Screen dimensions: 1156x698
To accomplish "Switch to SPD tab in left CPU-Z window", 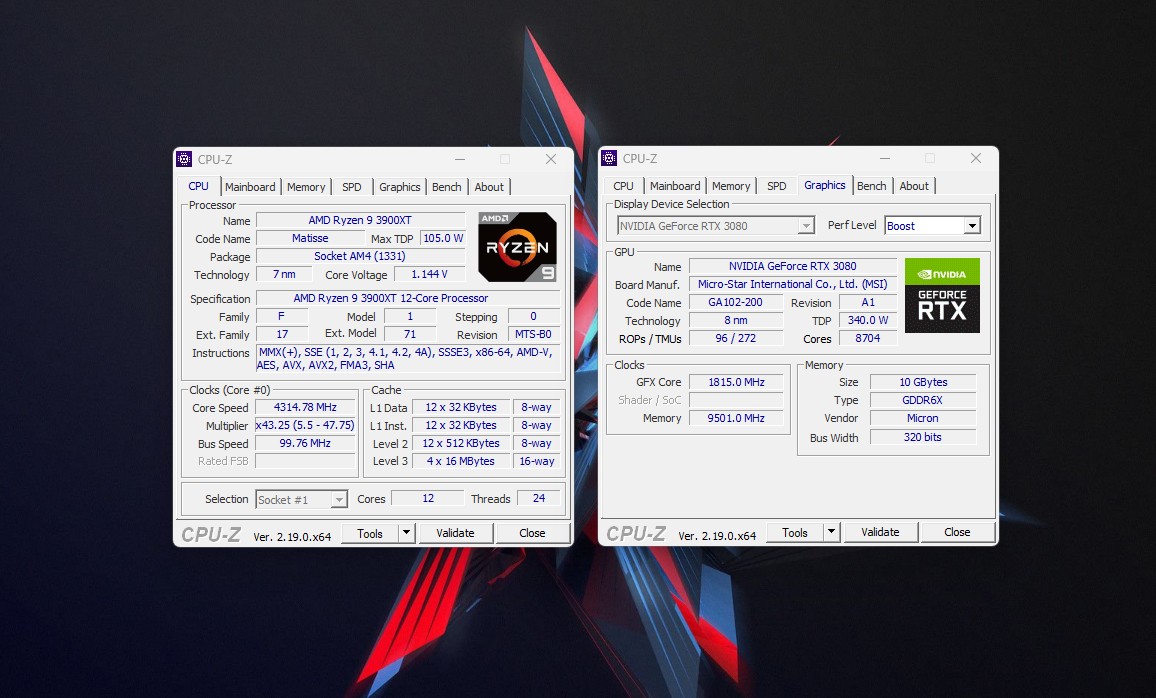I will pos(352,187).
